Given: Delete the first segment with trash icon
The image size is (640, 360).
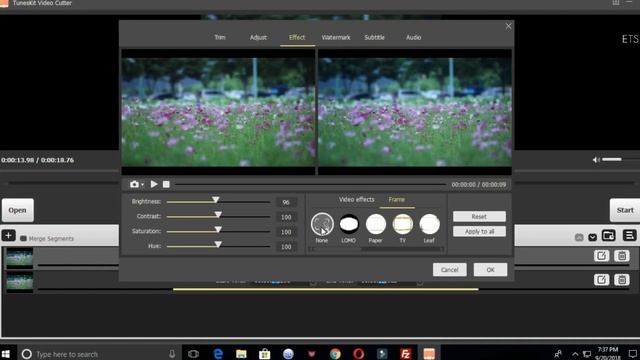Looking at the screenshot, I should [622, 256].
